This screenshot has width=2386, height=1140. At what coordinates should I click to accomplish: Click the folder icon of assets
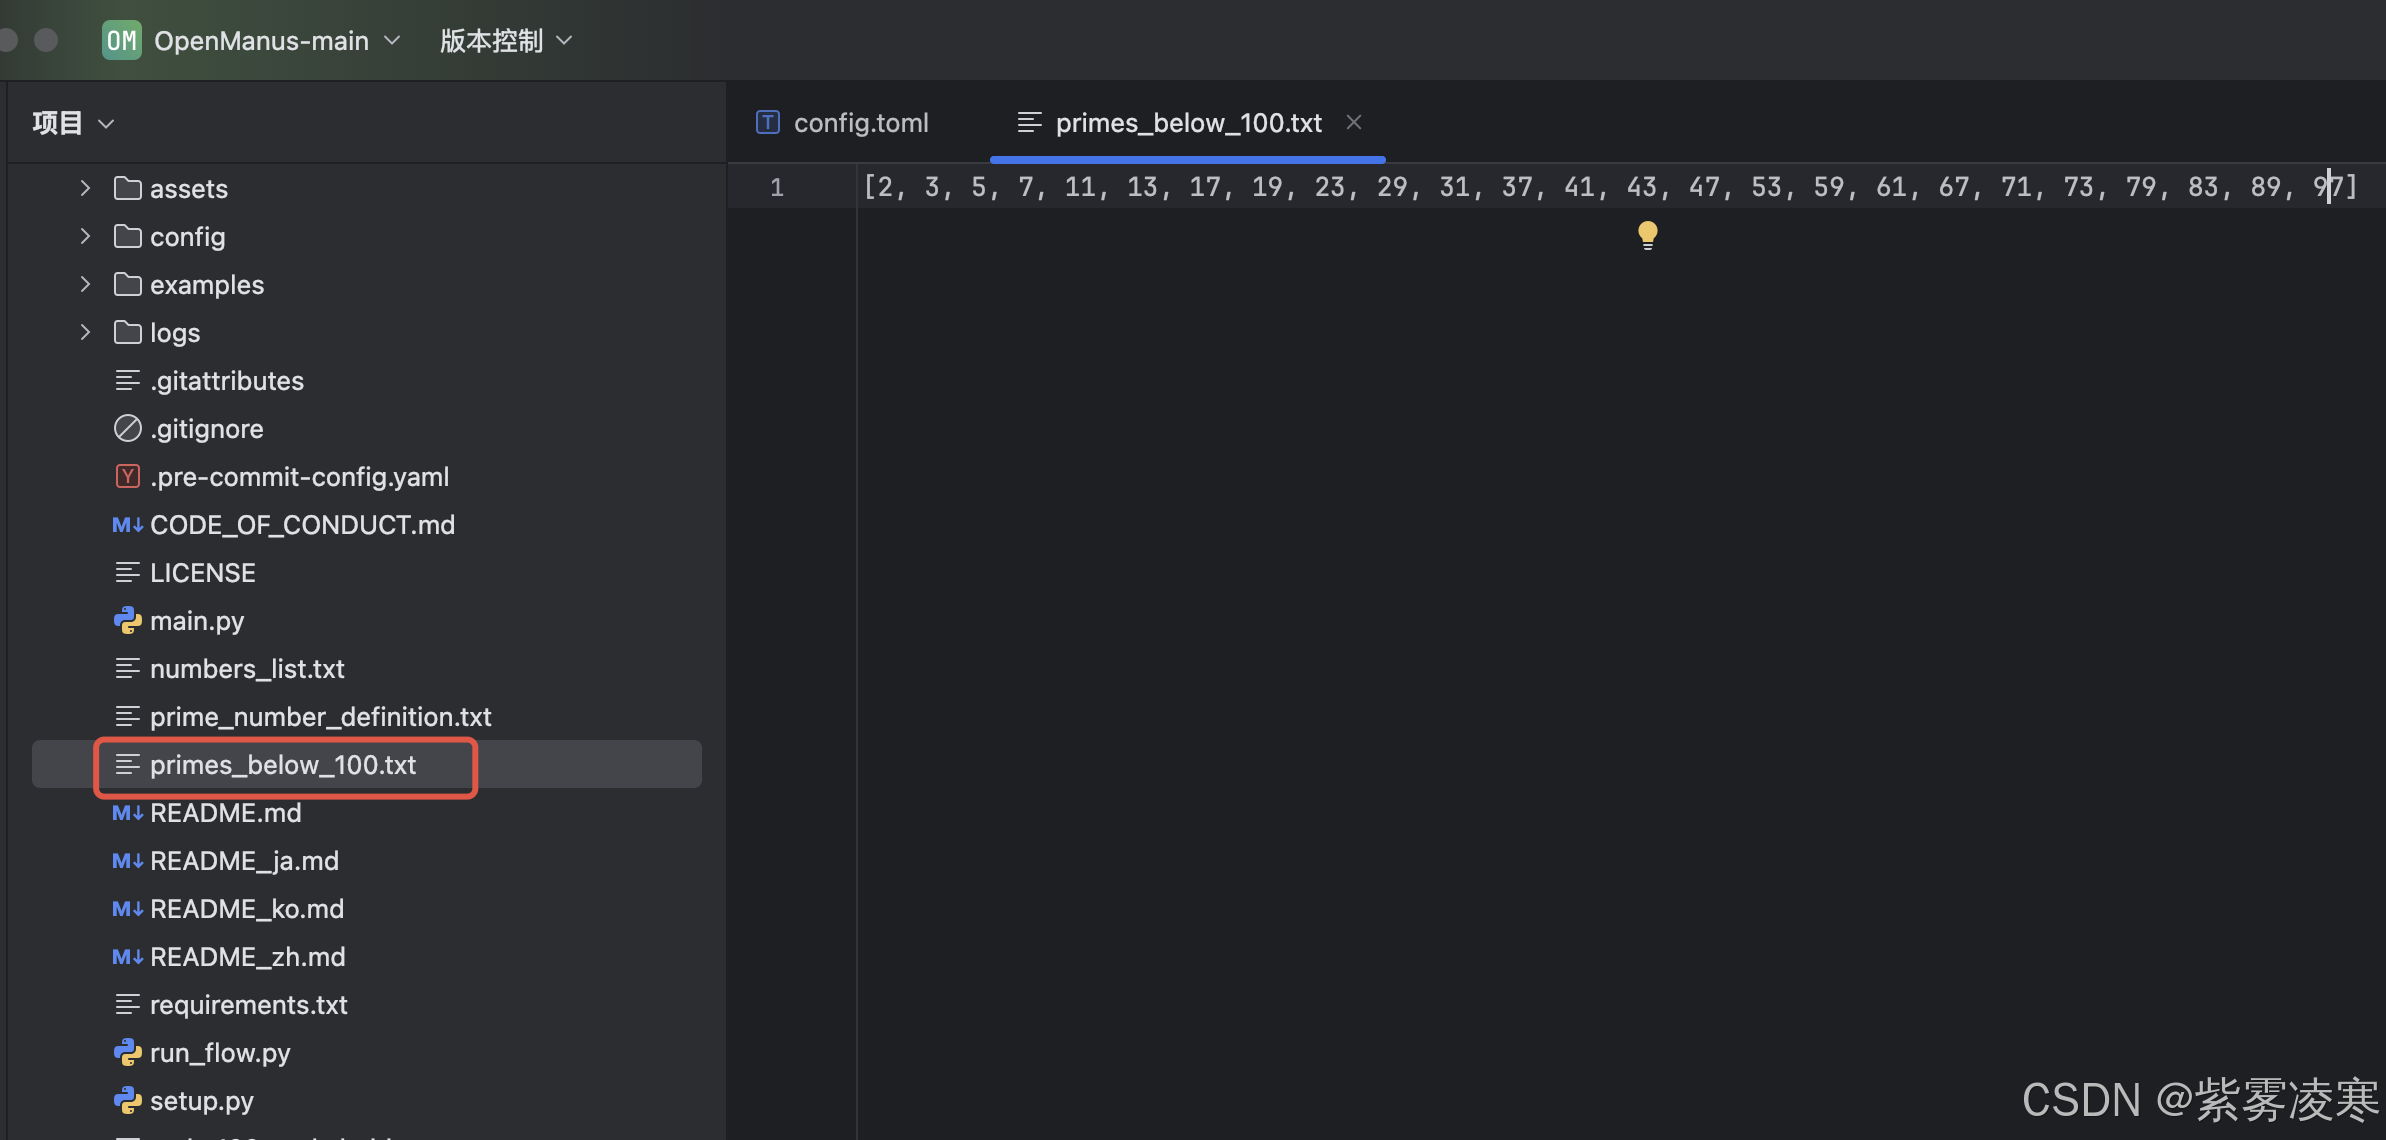coord(127,189)
